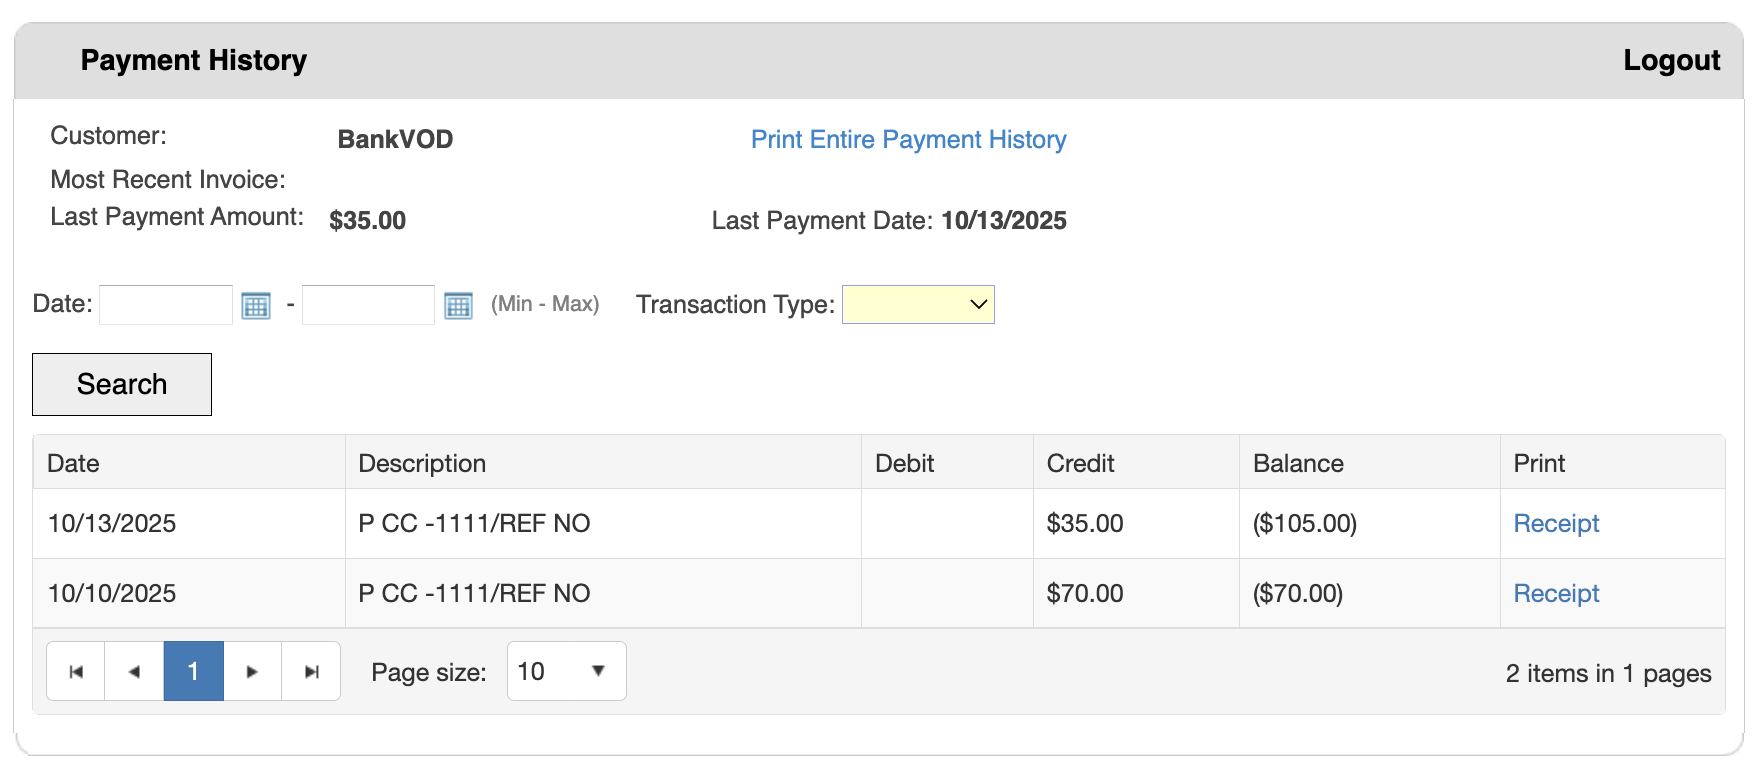Select the 10/13/2025 transaction row
The image size is (1764, 776).
click(x=600, y=523)
